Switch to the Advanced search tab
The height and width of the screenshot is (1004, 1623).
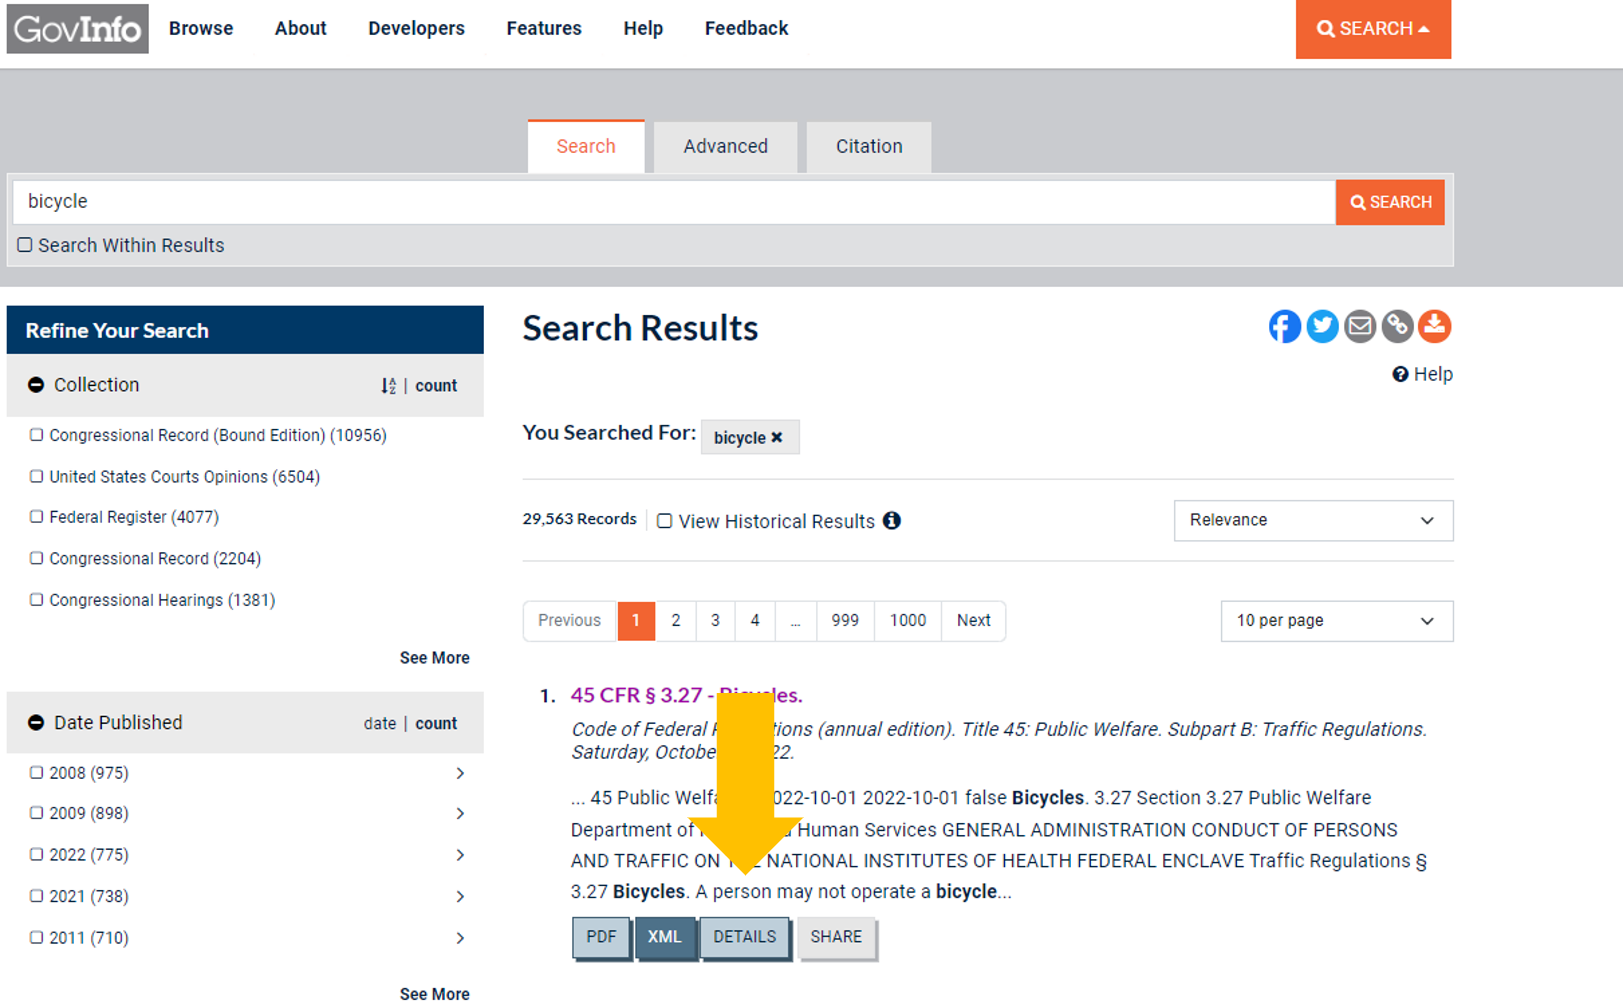(x=725, y=146)
